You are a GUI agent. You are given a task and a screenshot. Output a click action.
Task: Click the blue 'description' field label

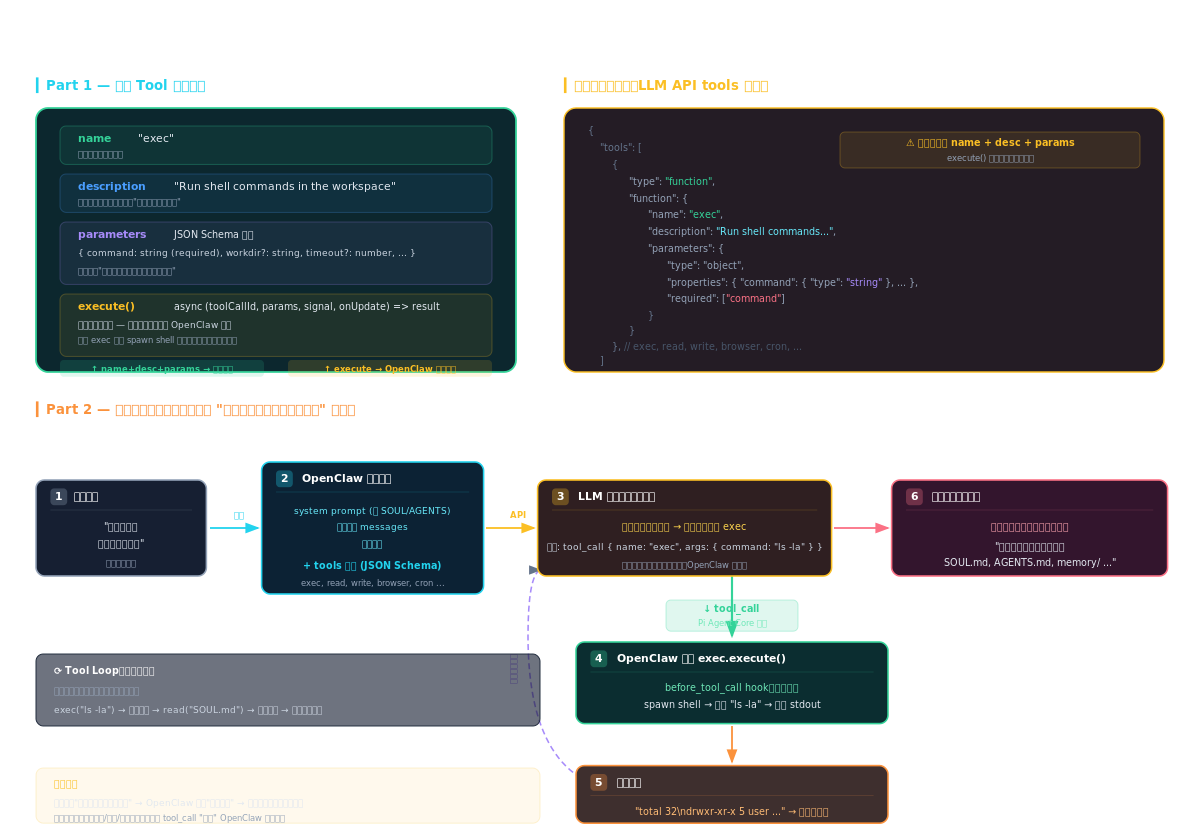click(111, 187)
